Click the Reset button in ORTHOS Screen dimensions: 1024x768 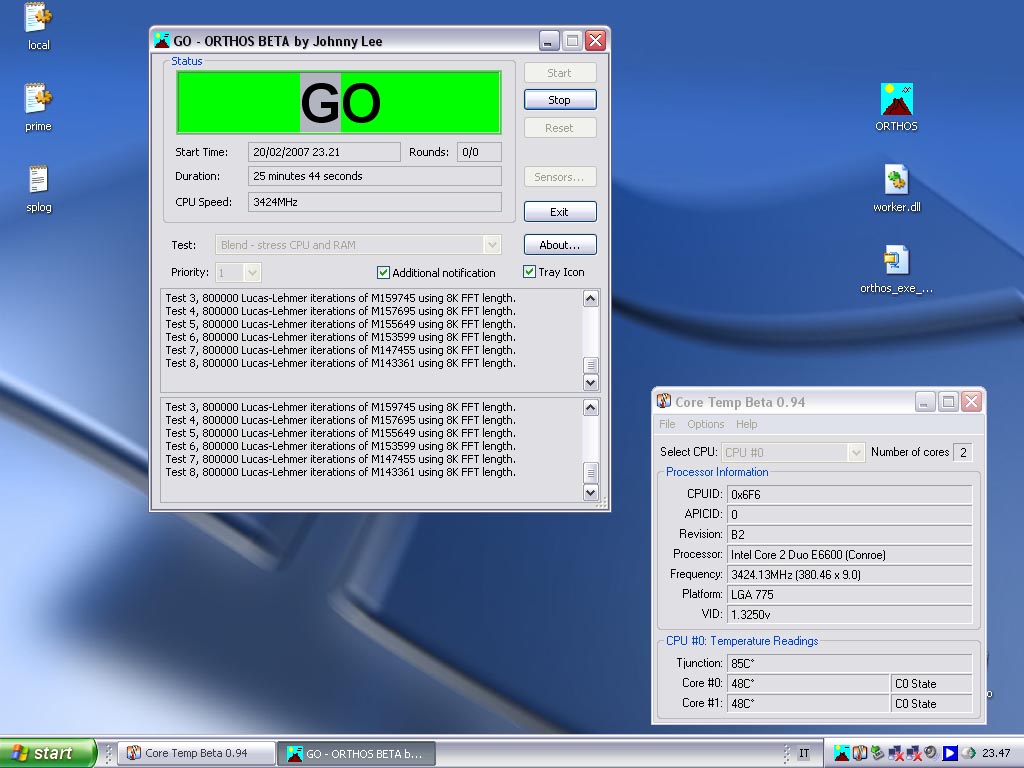pyautogui.click(x=560, y=128)
